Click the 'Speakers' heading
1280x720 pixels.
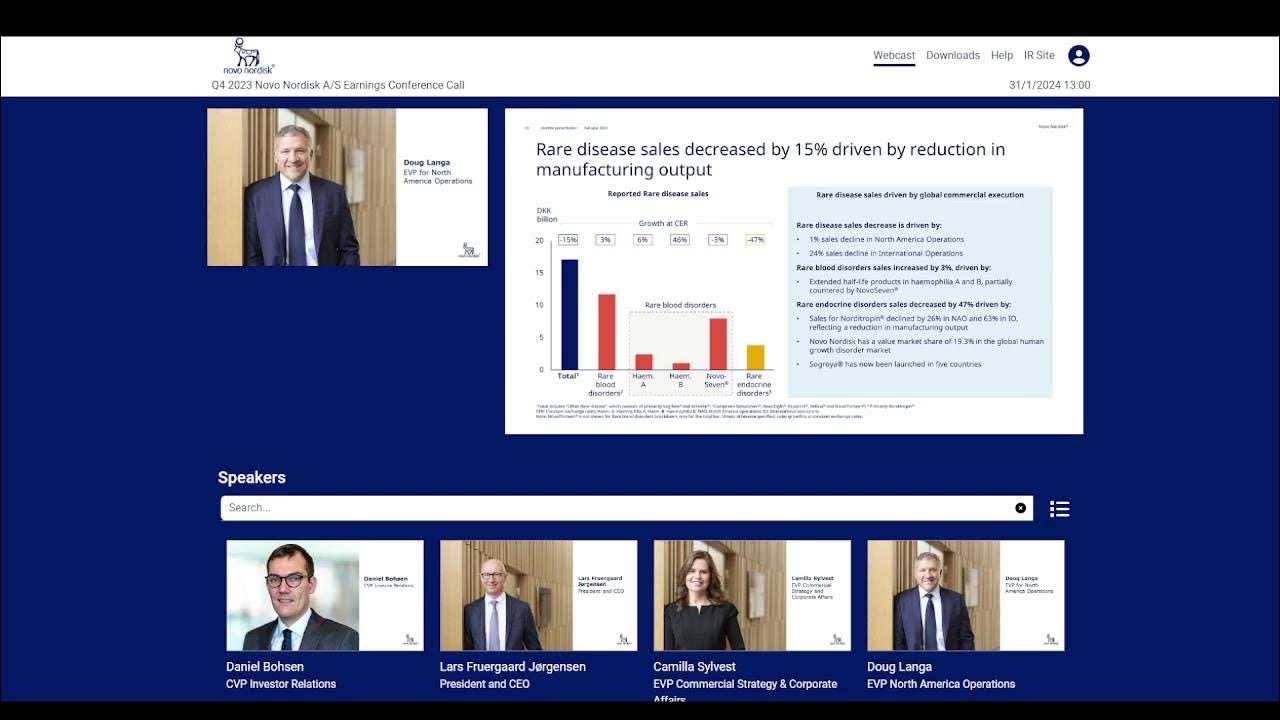(252, 478)
